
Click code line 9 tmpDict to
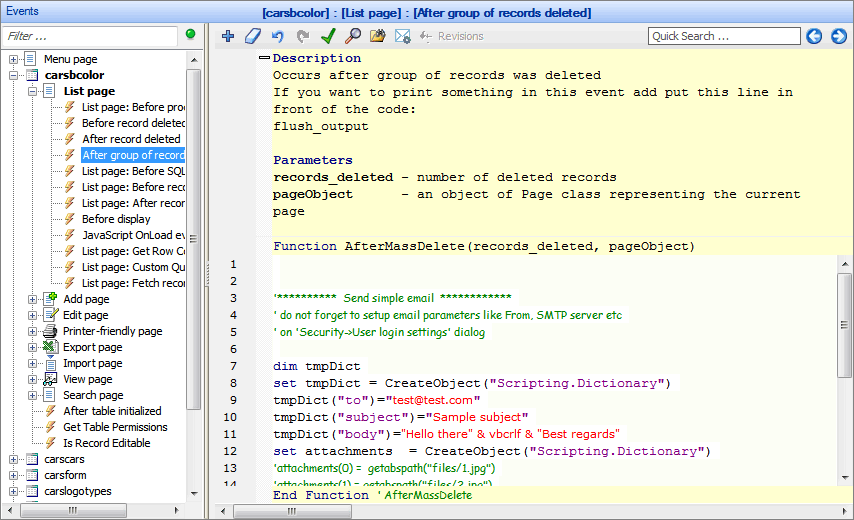point(376,400)
